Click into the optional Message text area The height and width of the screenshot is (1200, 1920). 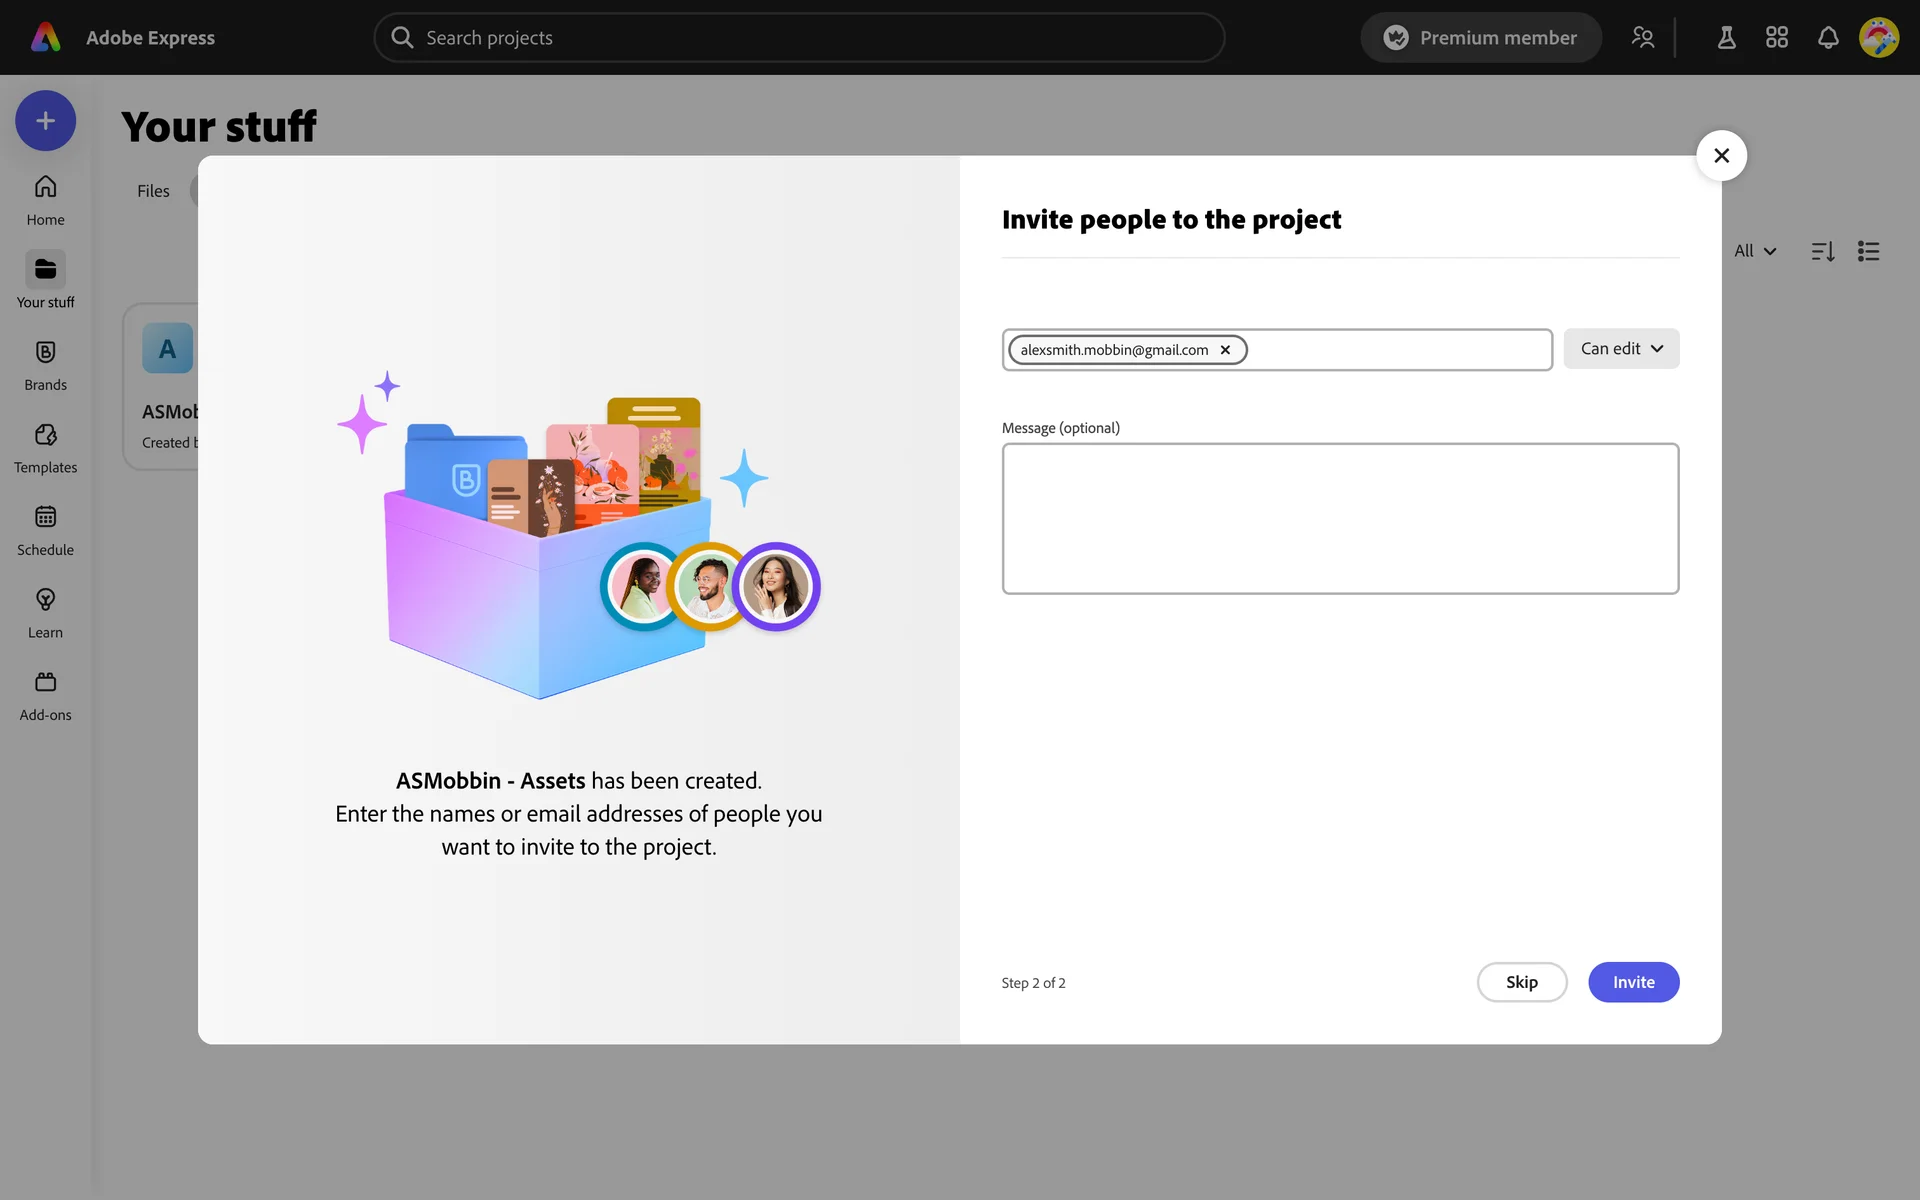tap(1339, 518)
